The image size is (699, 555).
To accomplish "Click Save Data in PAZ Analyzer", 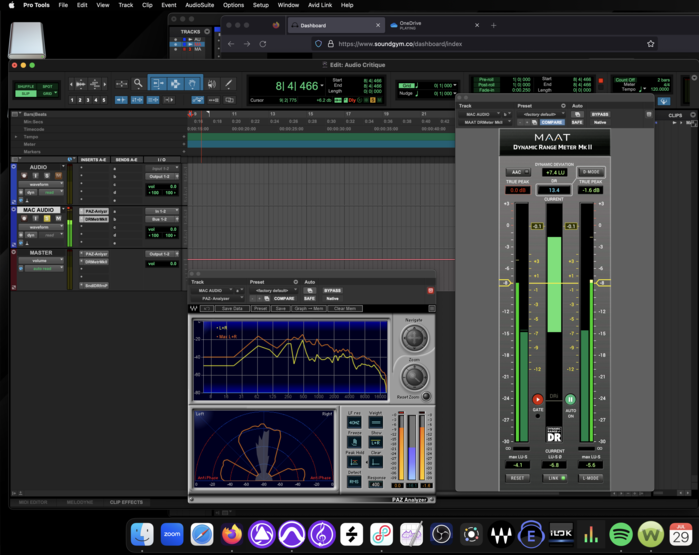I will tap(232, 308).
